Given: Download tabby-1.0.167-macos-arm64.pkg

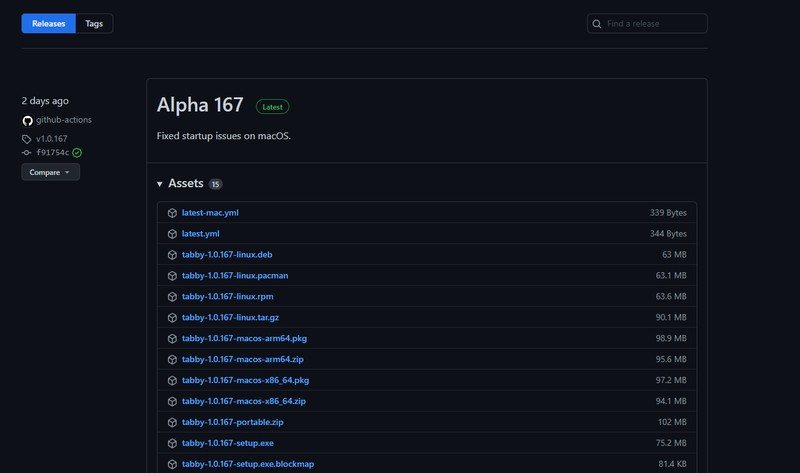Looking at the screenshot, I should [244, 338].
